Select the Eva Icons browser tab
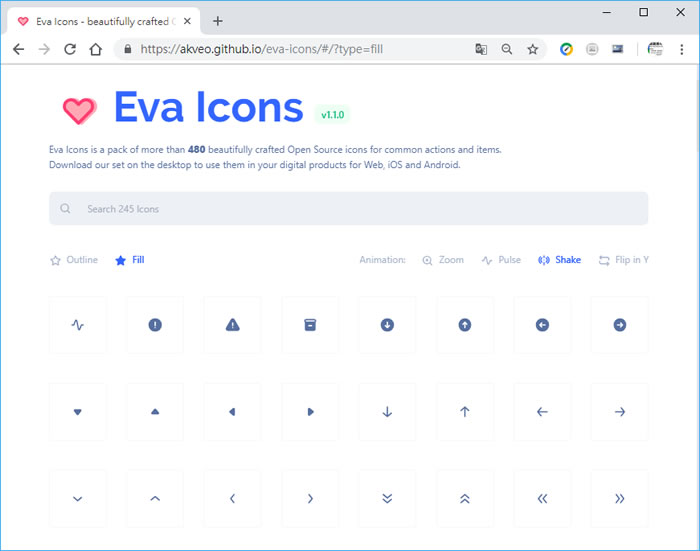The height and width of the screenshot is (551, 700). (x=104, y=21)
